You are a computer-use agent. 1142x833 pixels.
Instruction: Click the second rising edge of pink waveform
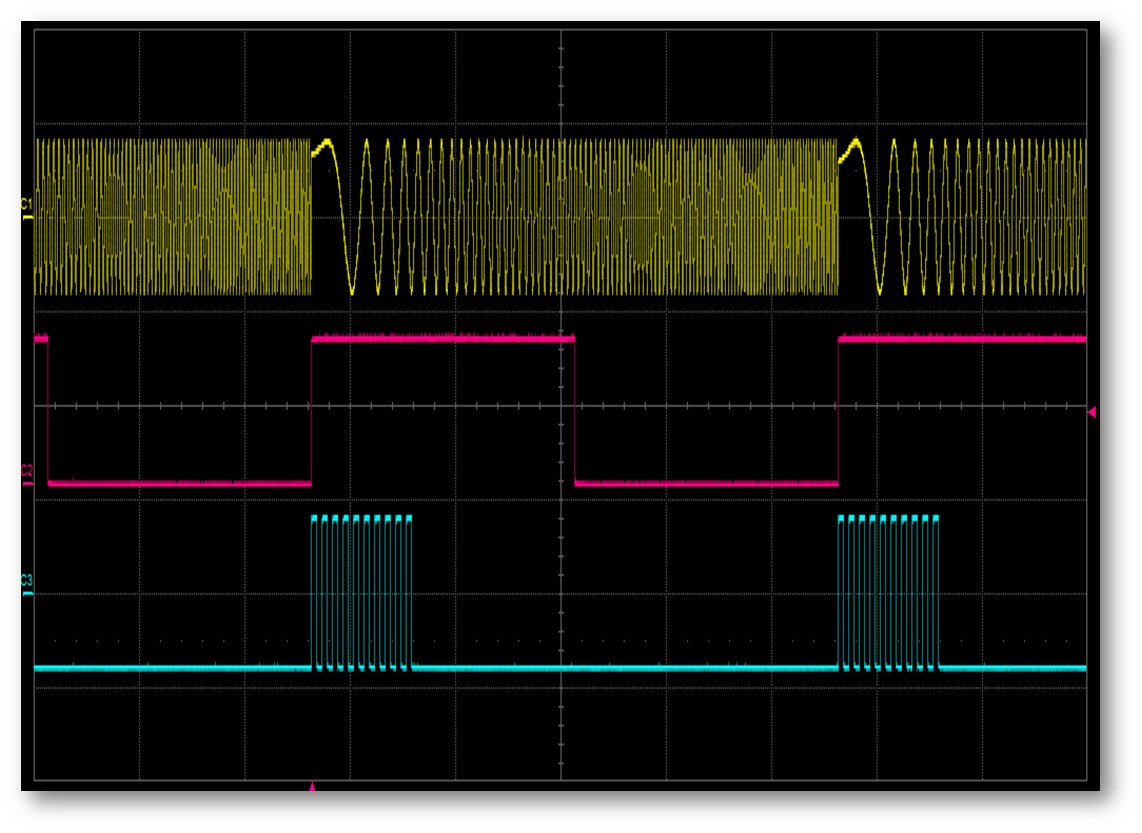tap(838, 410)
